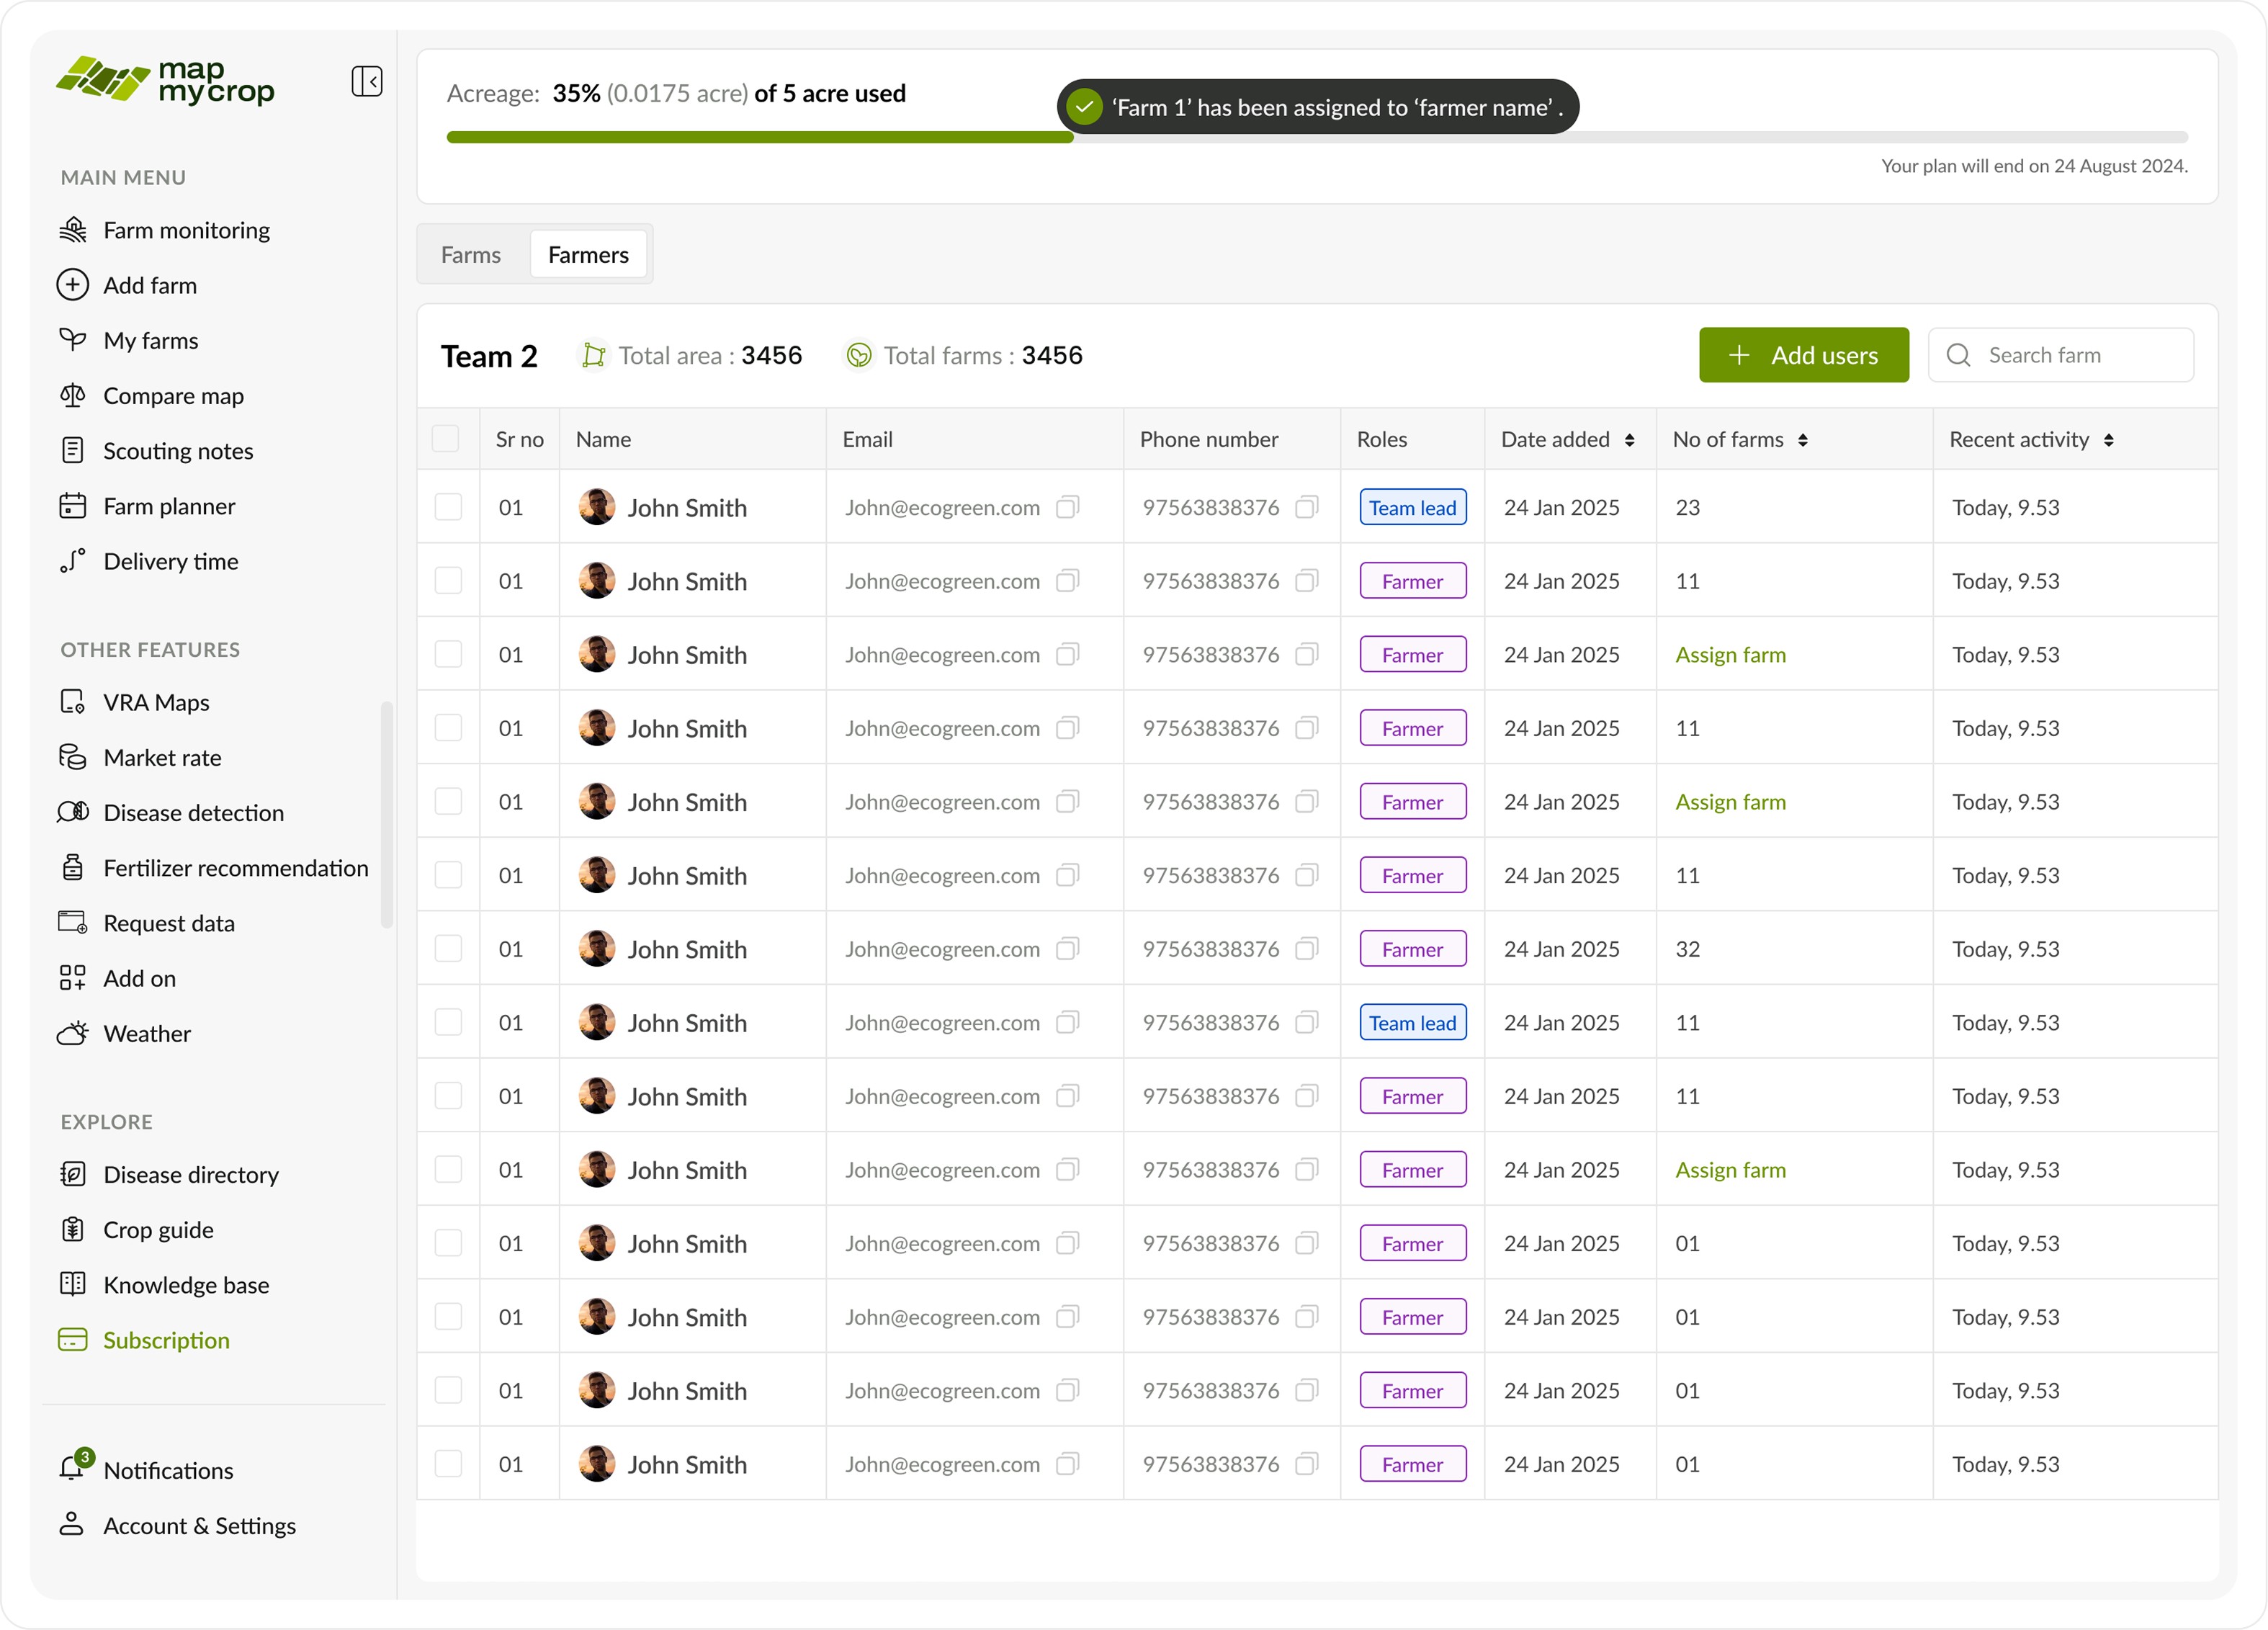This screenshot has height=1630, width=2268.
Task: Copy phone number in first row
Action: [x=1306, y=507]
